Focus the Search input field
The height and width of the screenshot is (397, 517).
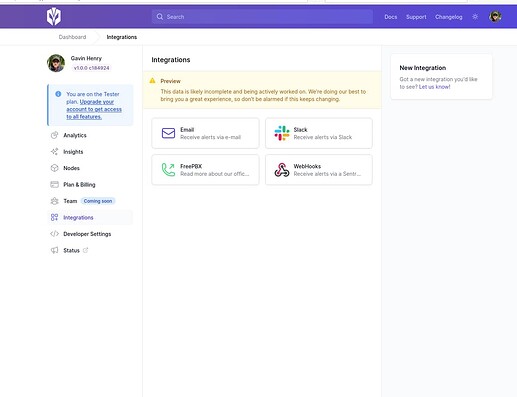[262, 17]
